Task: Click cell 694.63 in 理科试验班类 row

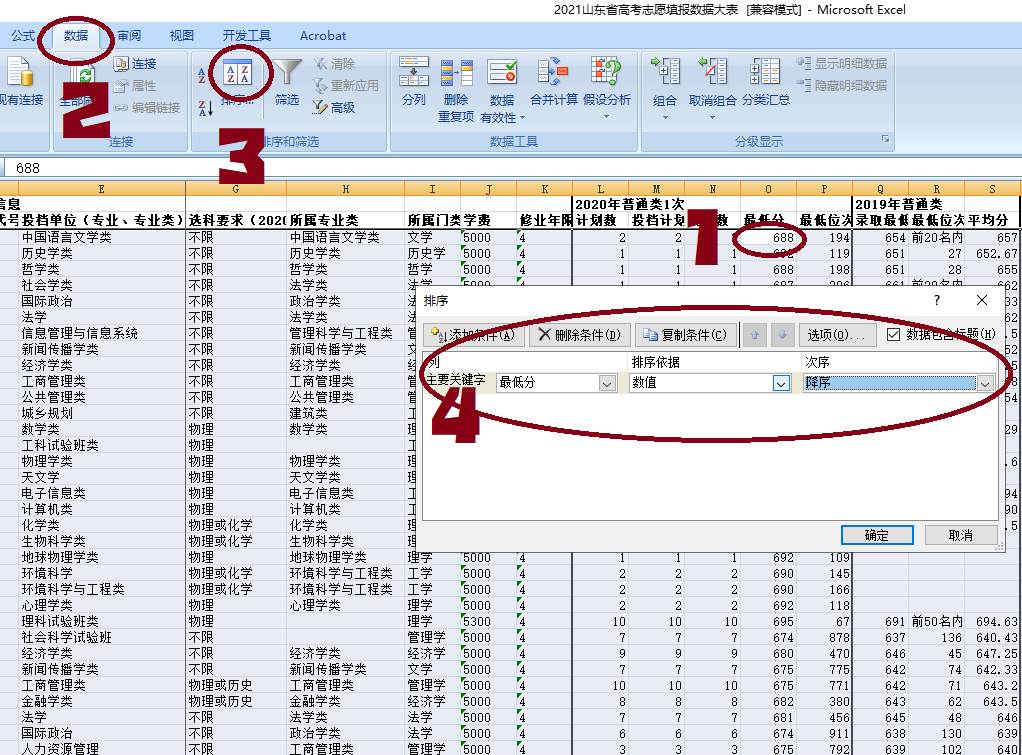Action: 992,621
